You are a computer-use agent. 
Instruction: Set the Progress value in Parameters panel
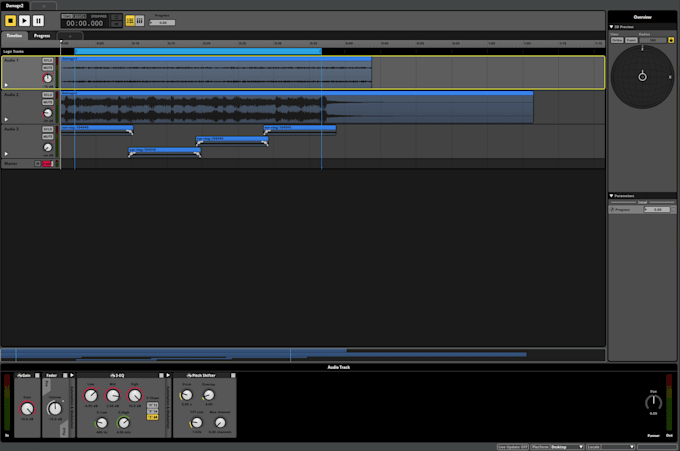click(x=657, y=209)
